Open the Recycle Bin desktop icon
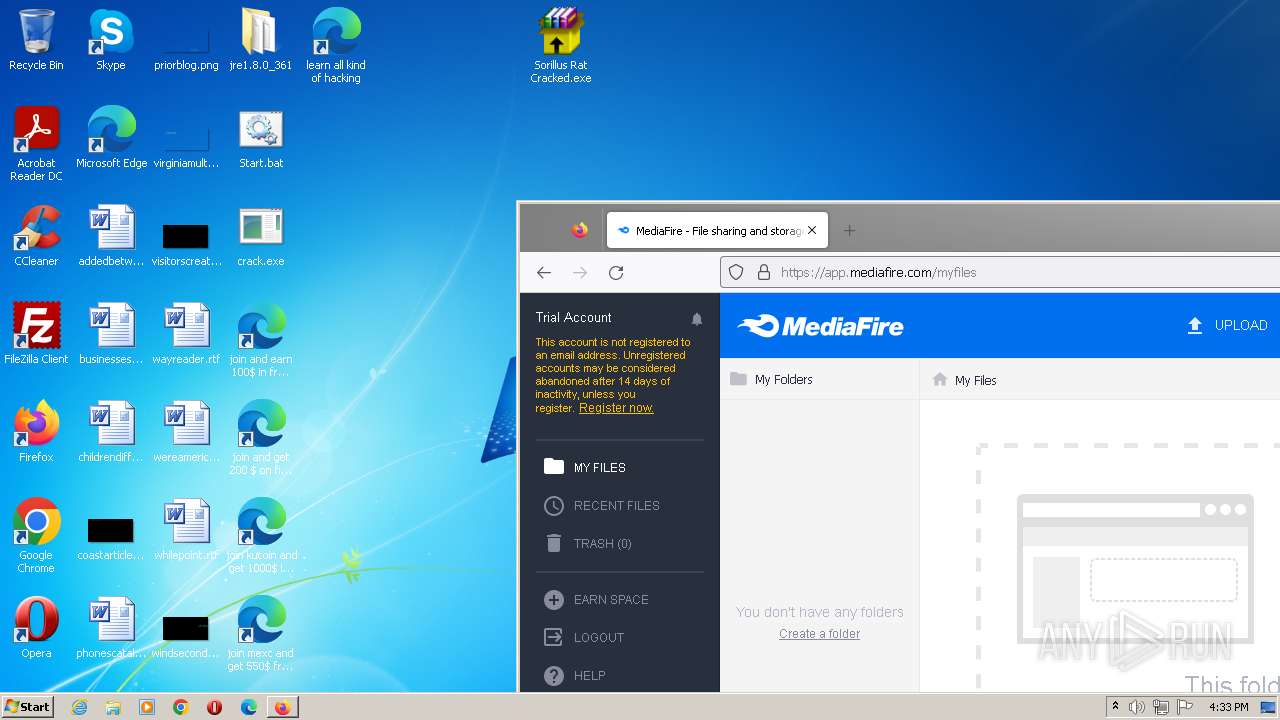The image size is (1280, 720). 36,40
